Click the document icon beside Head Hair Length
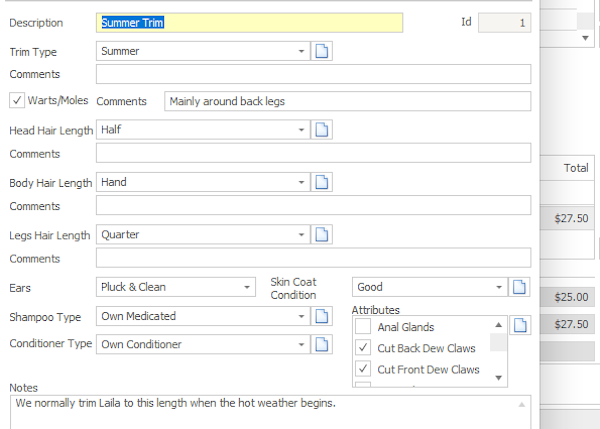This screenshot has width=600, height=429. (x=322, y=130)
